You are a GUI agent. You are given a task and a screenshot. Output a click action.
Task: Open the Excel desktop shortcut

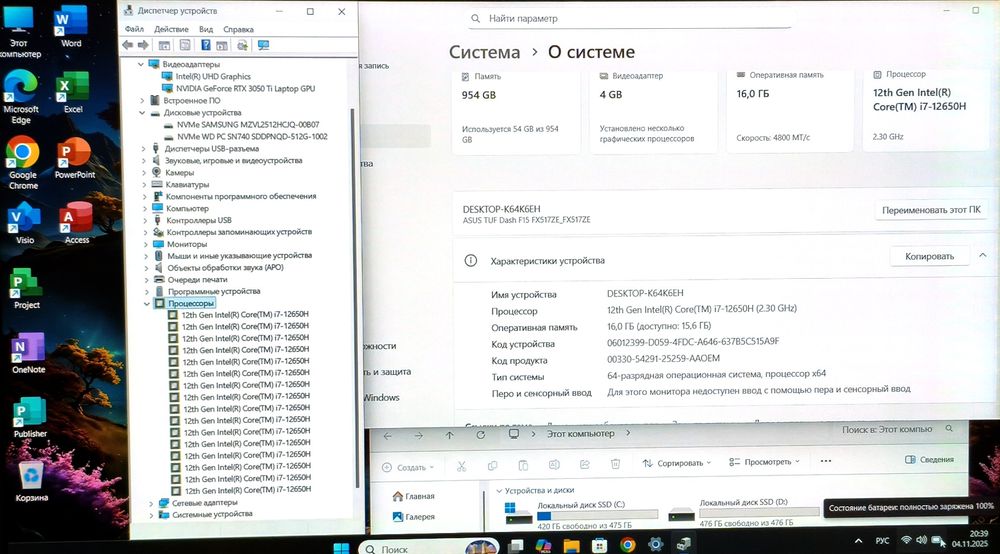(x=73, y=92)
